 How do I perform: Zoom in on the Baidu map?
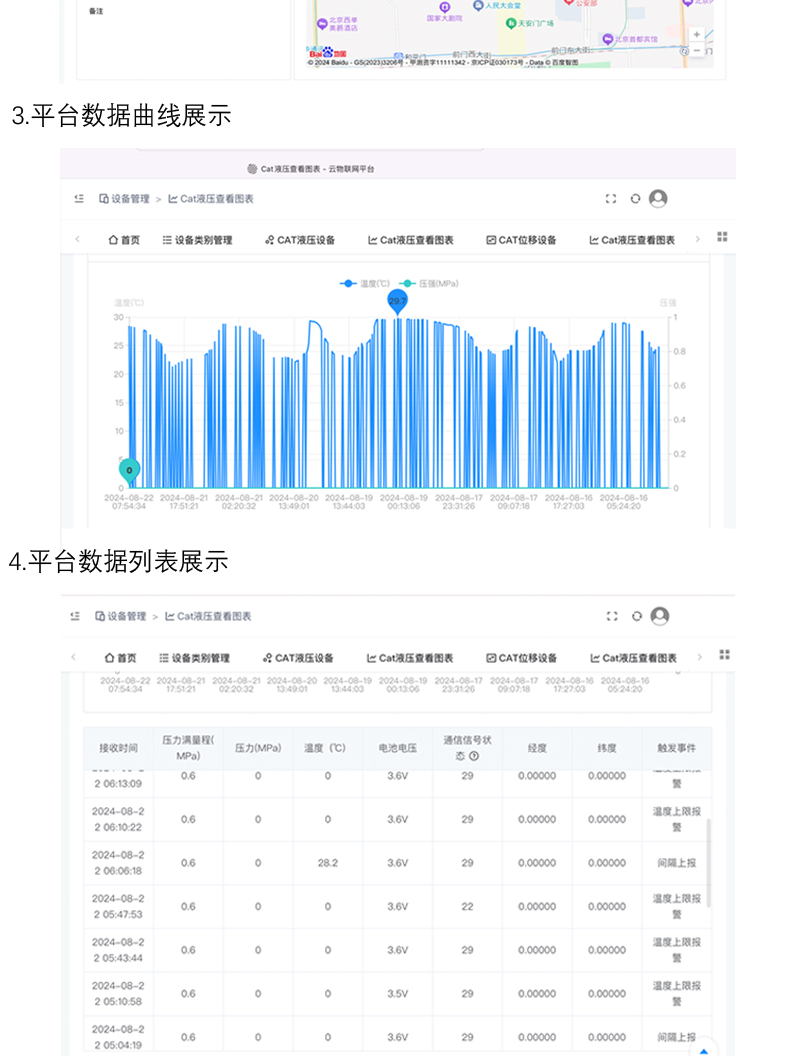(697, 34)
